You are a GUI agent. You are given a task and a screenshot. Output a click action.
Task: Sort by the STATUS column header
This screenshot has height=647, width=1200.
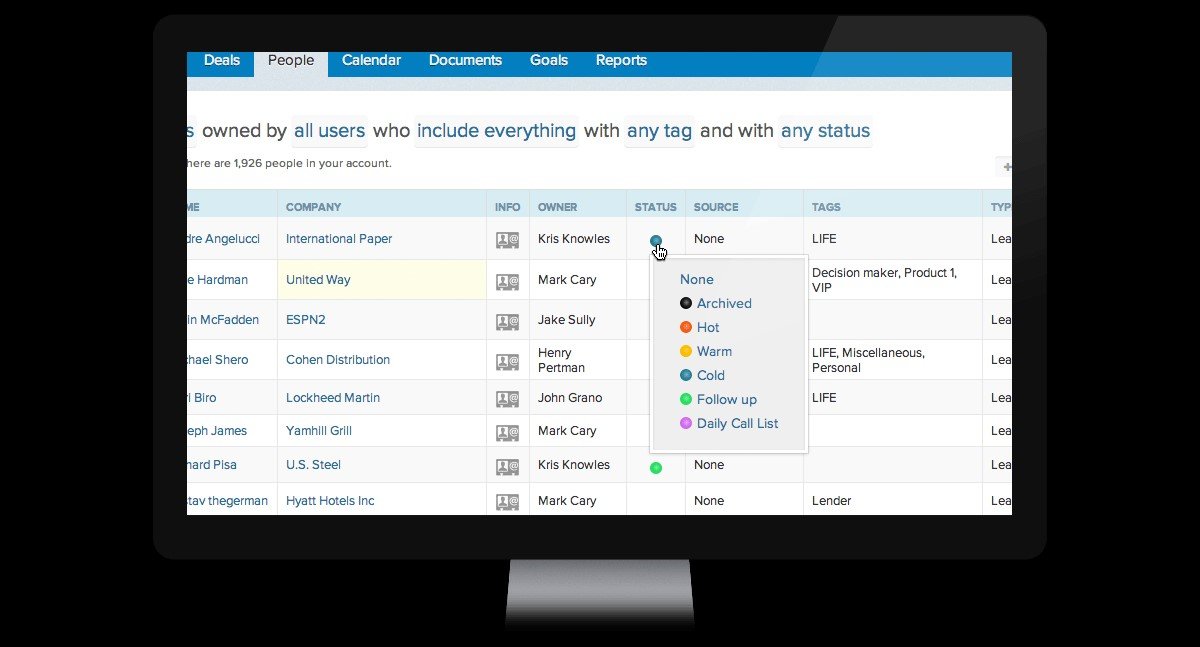pyautogui.click(x=655, y=207)
